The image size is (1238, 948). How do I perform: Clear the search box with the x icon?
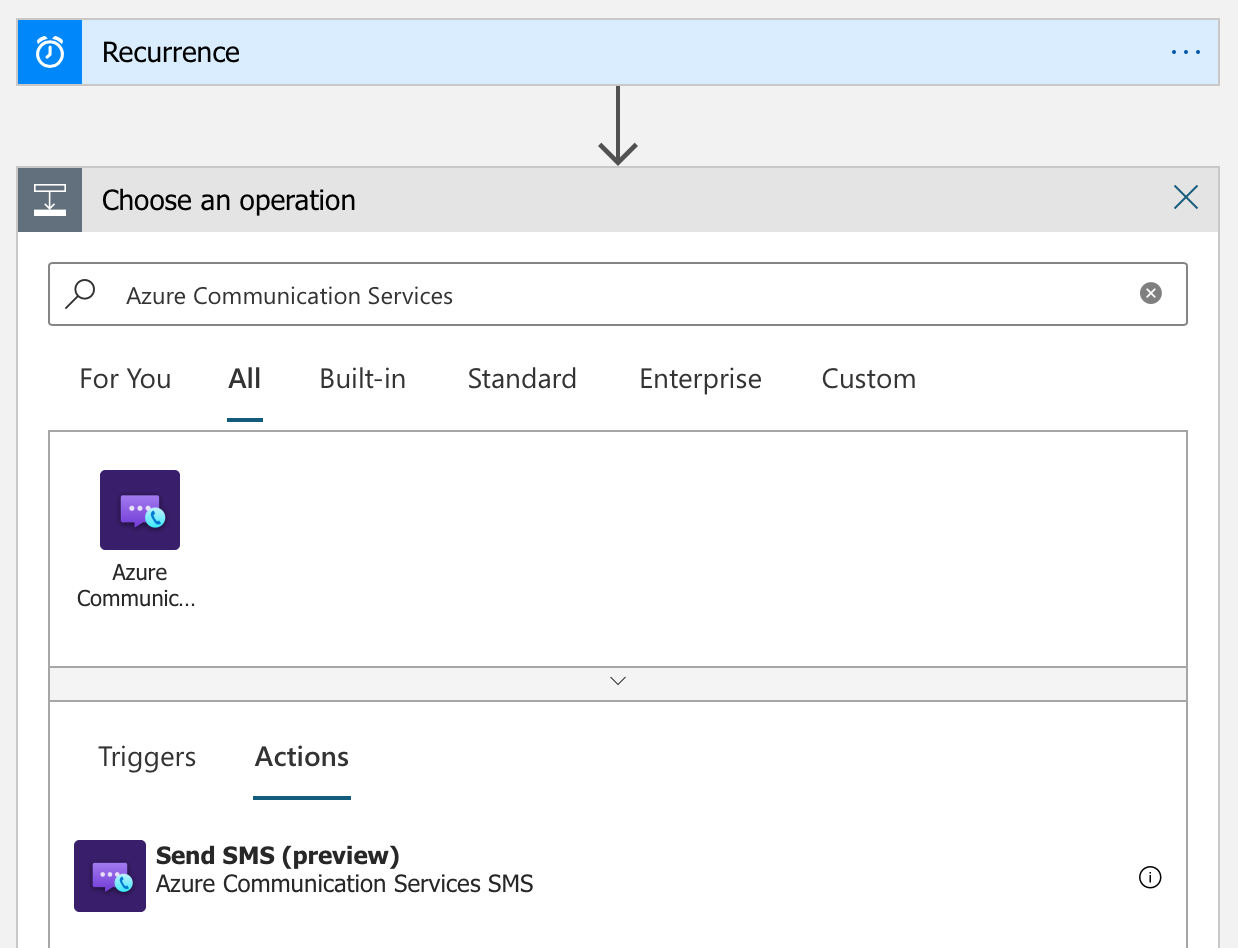coord(1150,293)
